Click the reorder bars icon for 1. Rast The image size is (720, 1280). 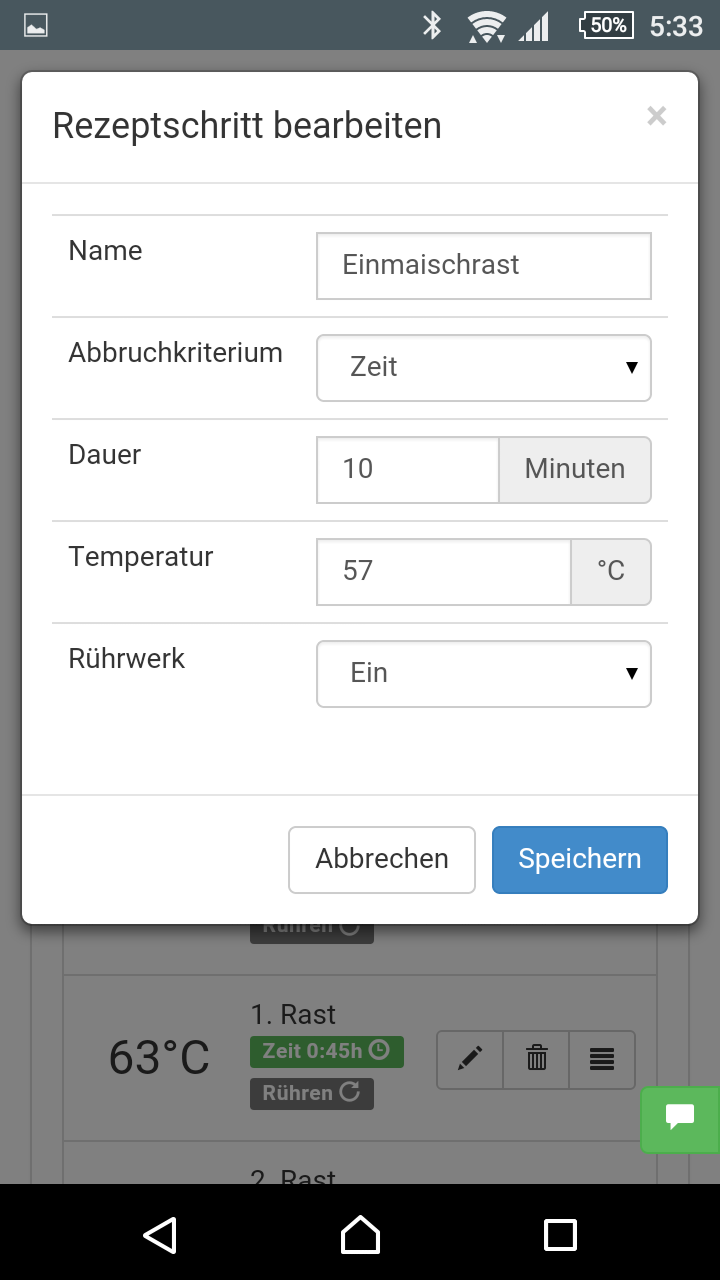click(x=602, y=1059)
